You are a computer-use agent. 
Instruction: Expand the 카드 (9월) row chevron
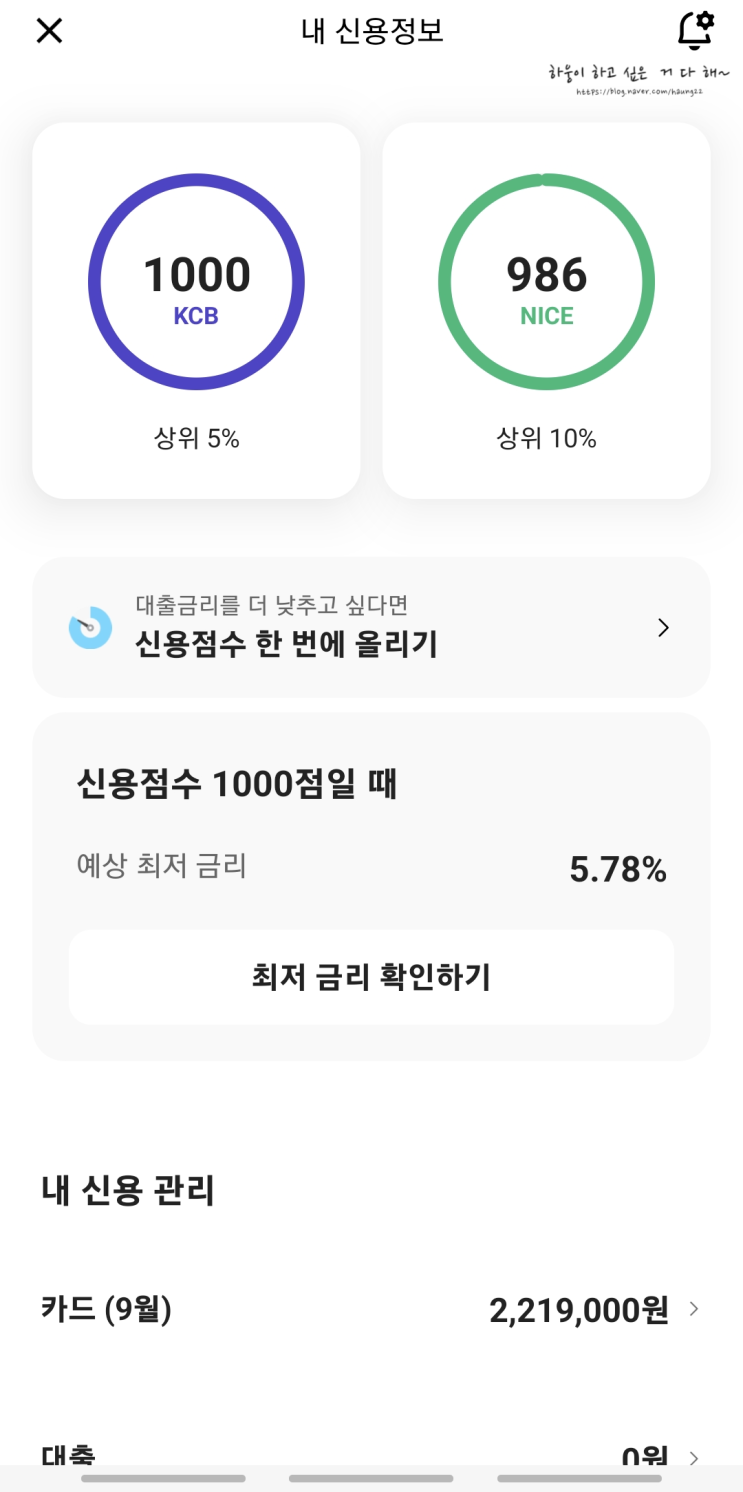(694, 1309)
